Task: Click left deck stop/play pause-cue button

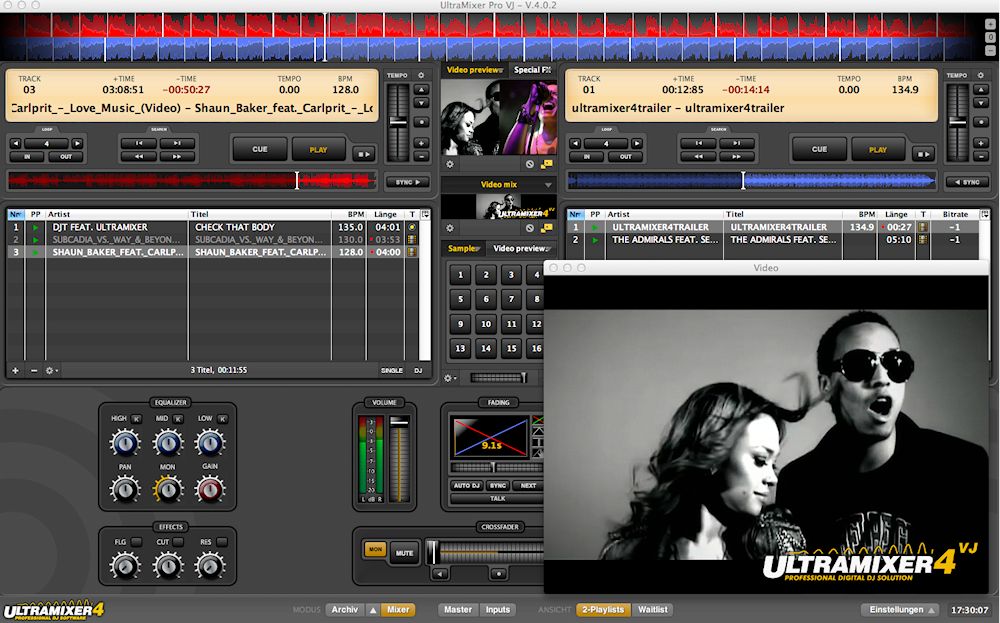Action: pyautogui.click(x=364, y=154)
